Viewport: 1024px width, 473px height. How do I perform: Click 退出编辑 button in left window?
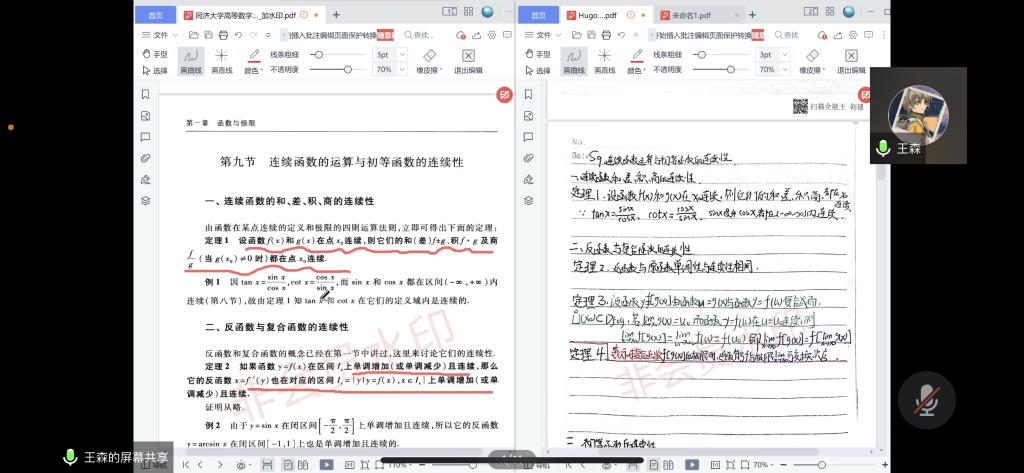pos(468,60)
